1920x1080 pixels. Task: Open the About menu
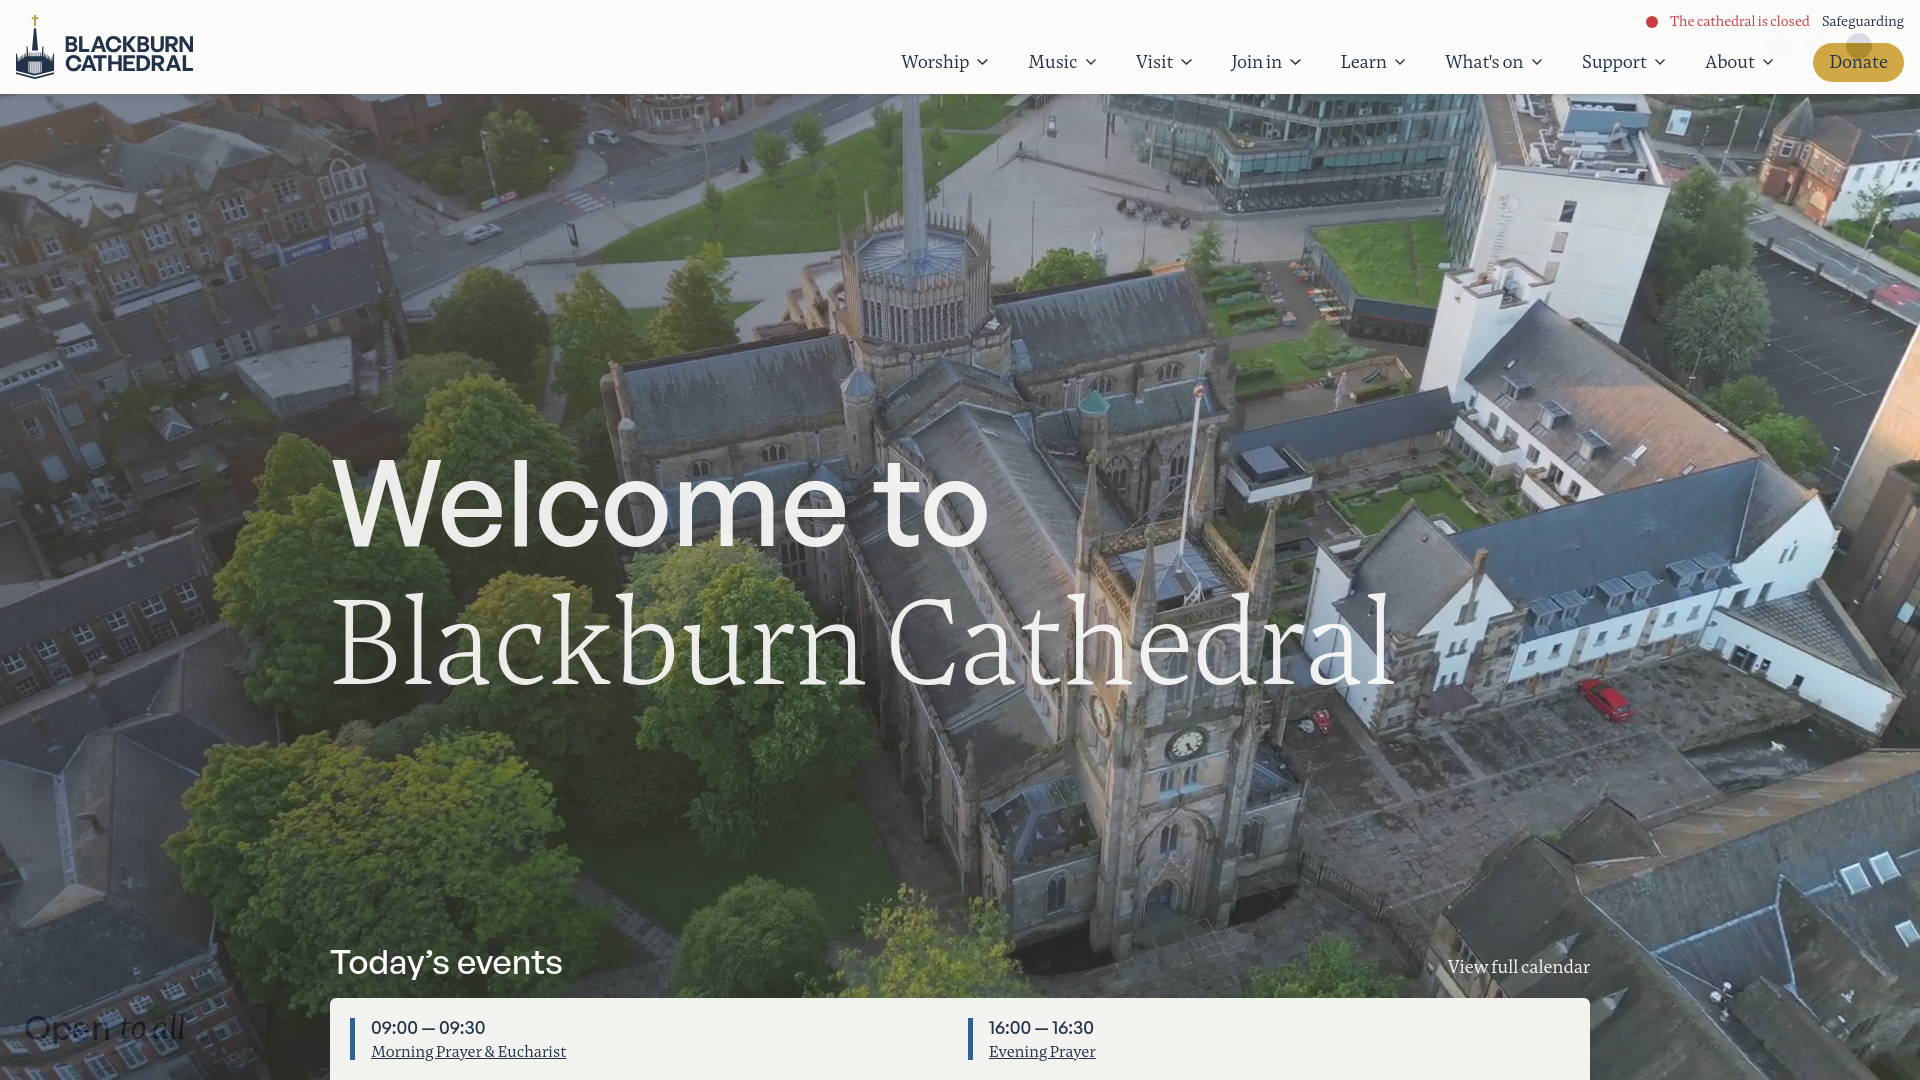[x=1729, y=62]
